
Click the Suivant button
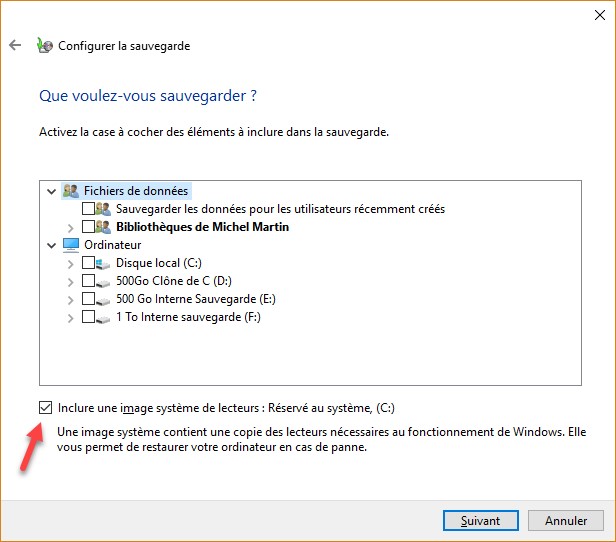(x=481, y=521)
